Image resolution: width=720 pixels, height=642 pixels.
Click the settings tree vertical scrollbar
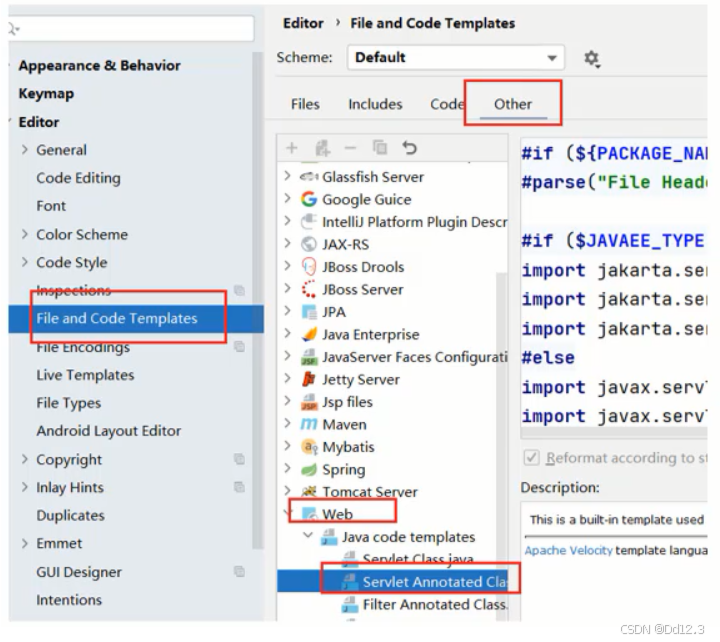point(257,300)
